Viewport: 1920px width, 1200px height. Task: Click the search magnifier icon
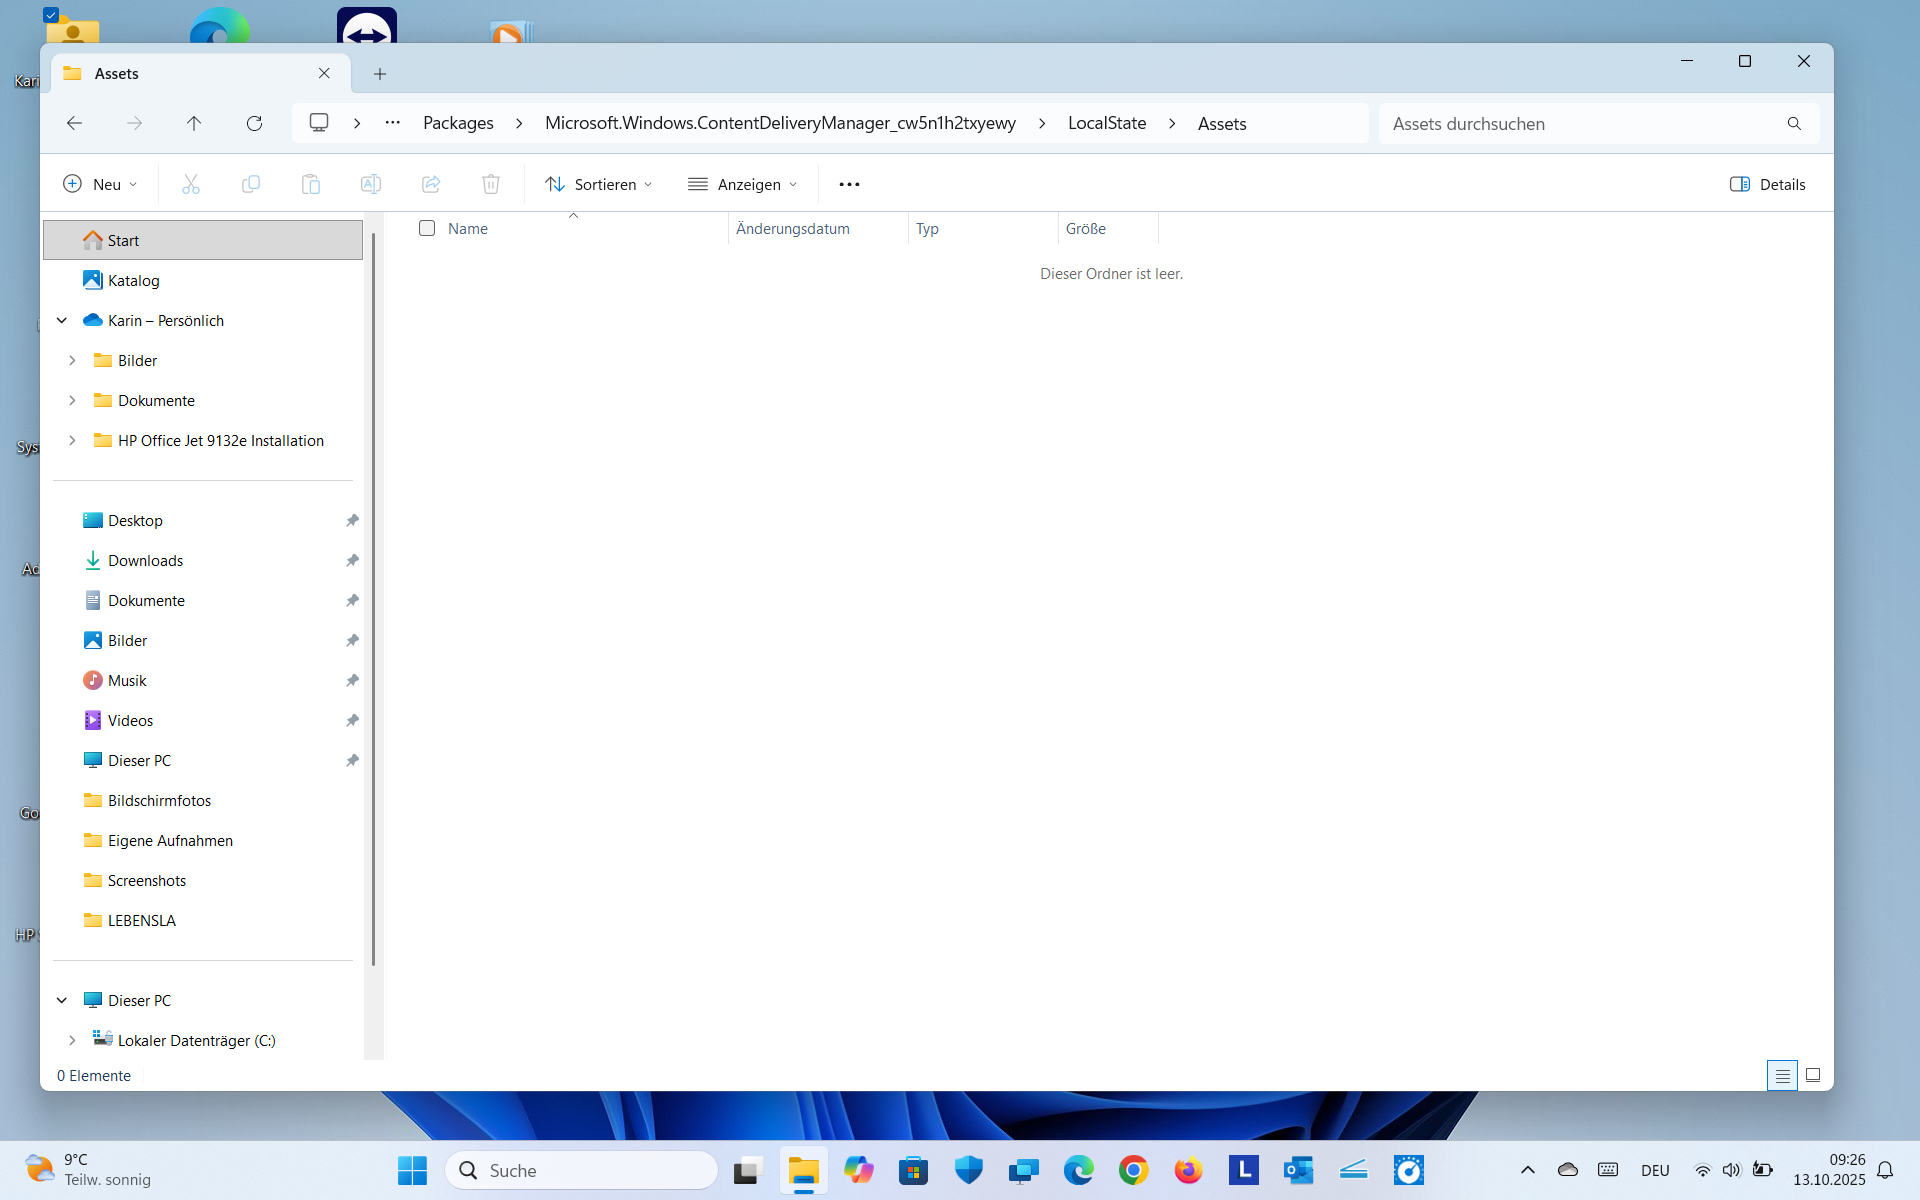tap(1794, 124)
